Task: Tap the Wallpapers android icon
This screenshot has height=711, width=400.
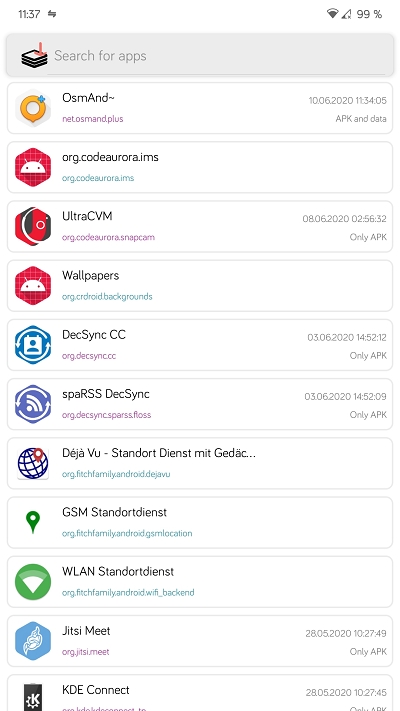Action: (33, 286)
